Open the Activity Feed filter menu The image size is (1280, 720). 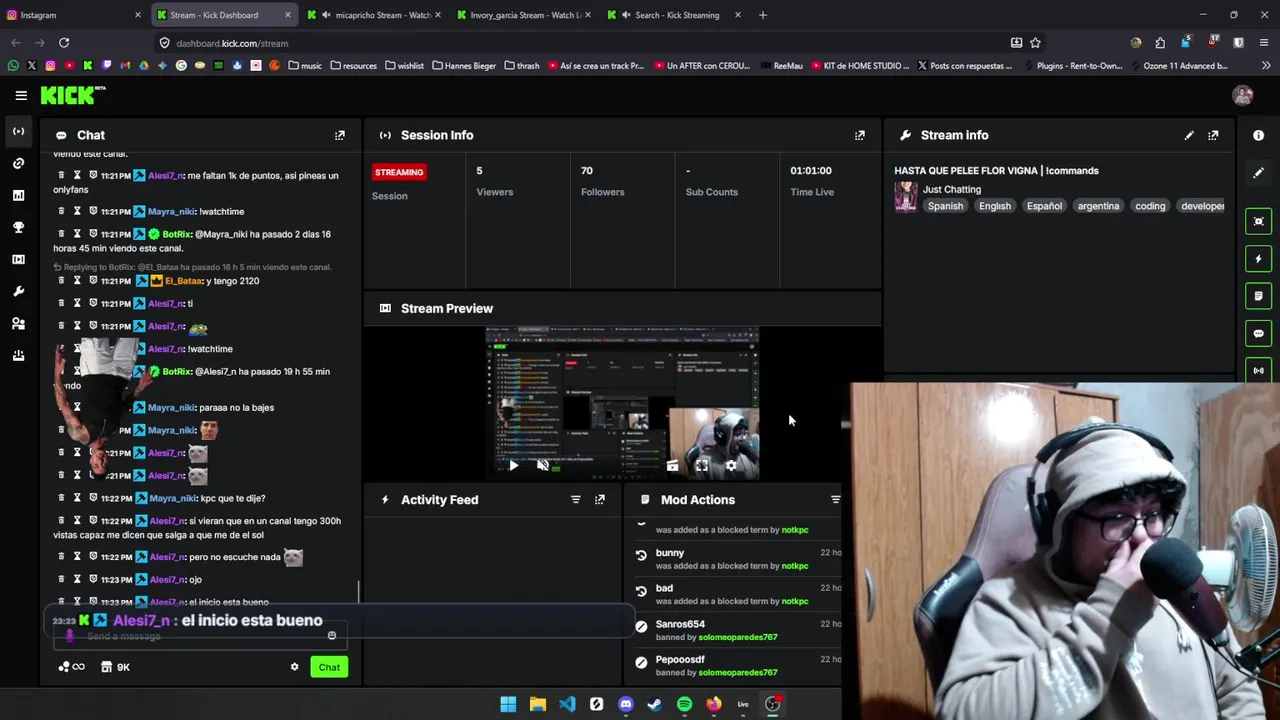point(576,500)
